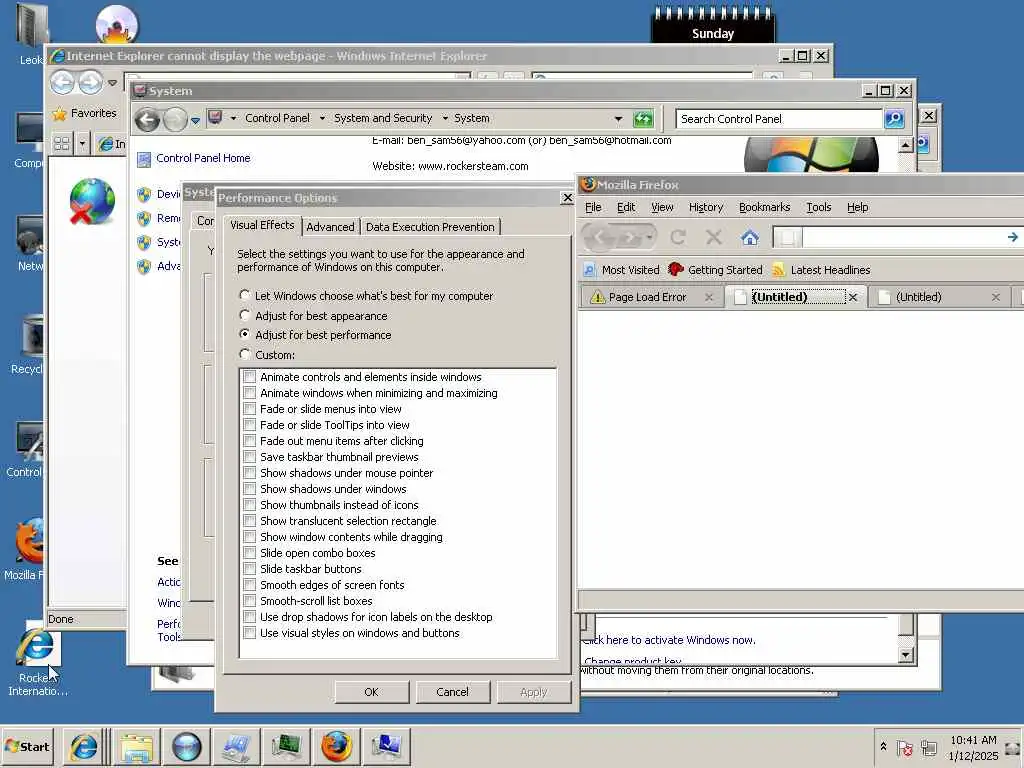
Task: Open Internet Explorer from taskbar
Action: (x=84, y=746)
